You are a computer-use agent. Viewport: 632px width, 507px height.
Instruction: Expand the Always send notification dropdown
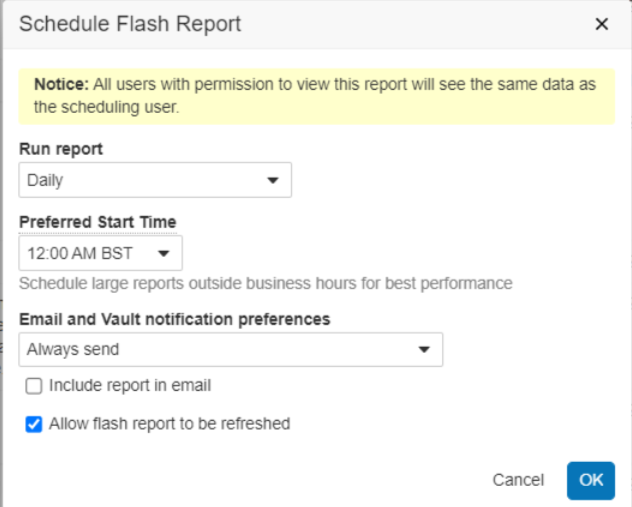[x=230, y=350]
